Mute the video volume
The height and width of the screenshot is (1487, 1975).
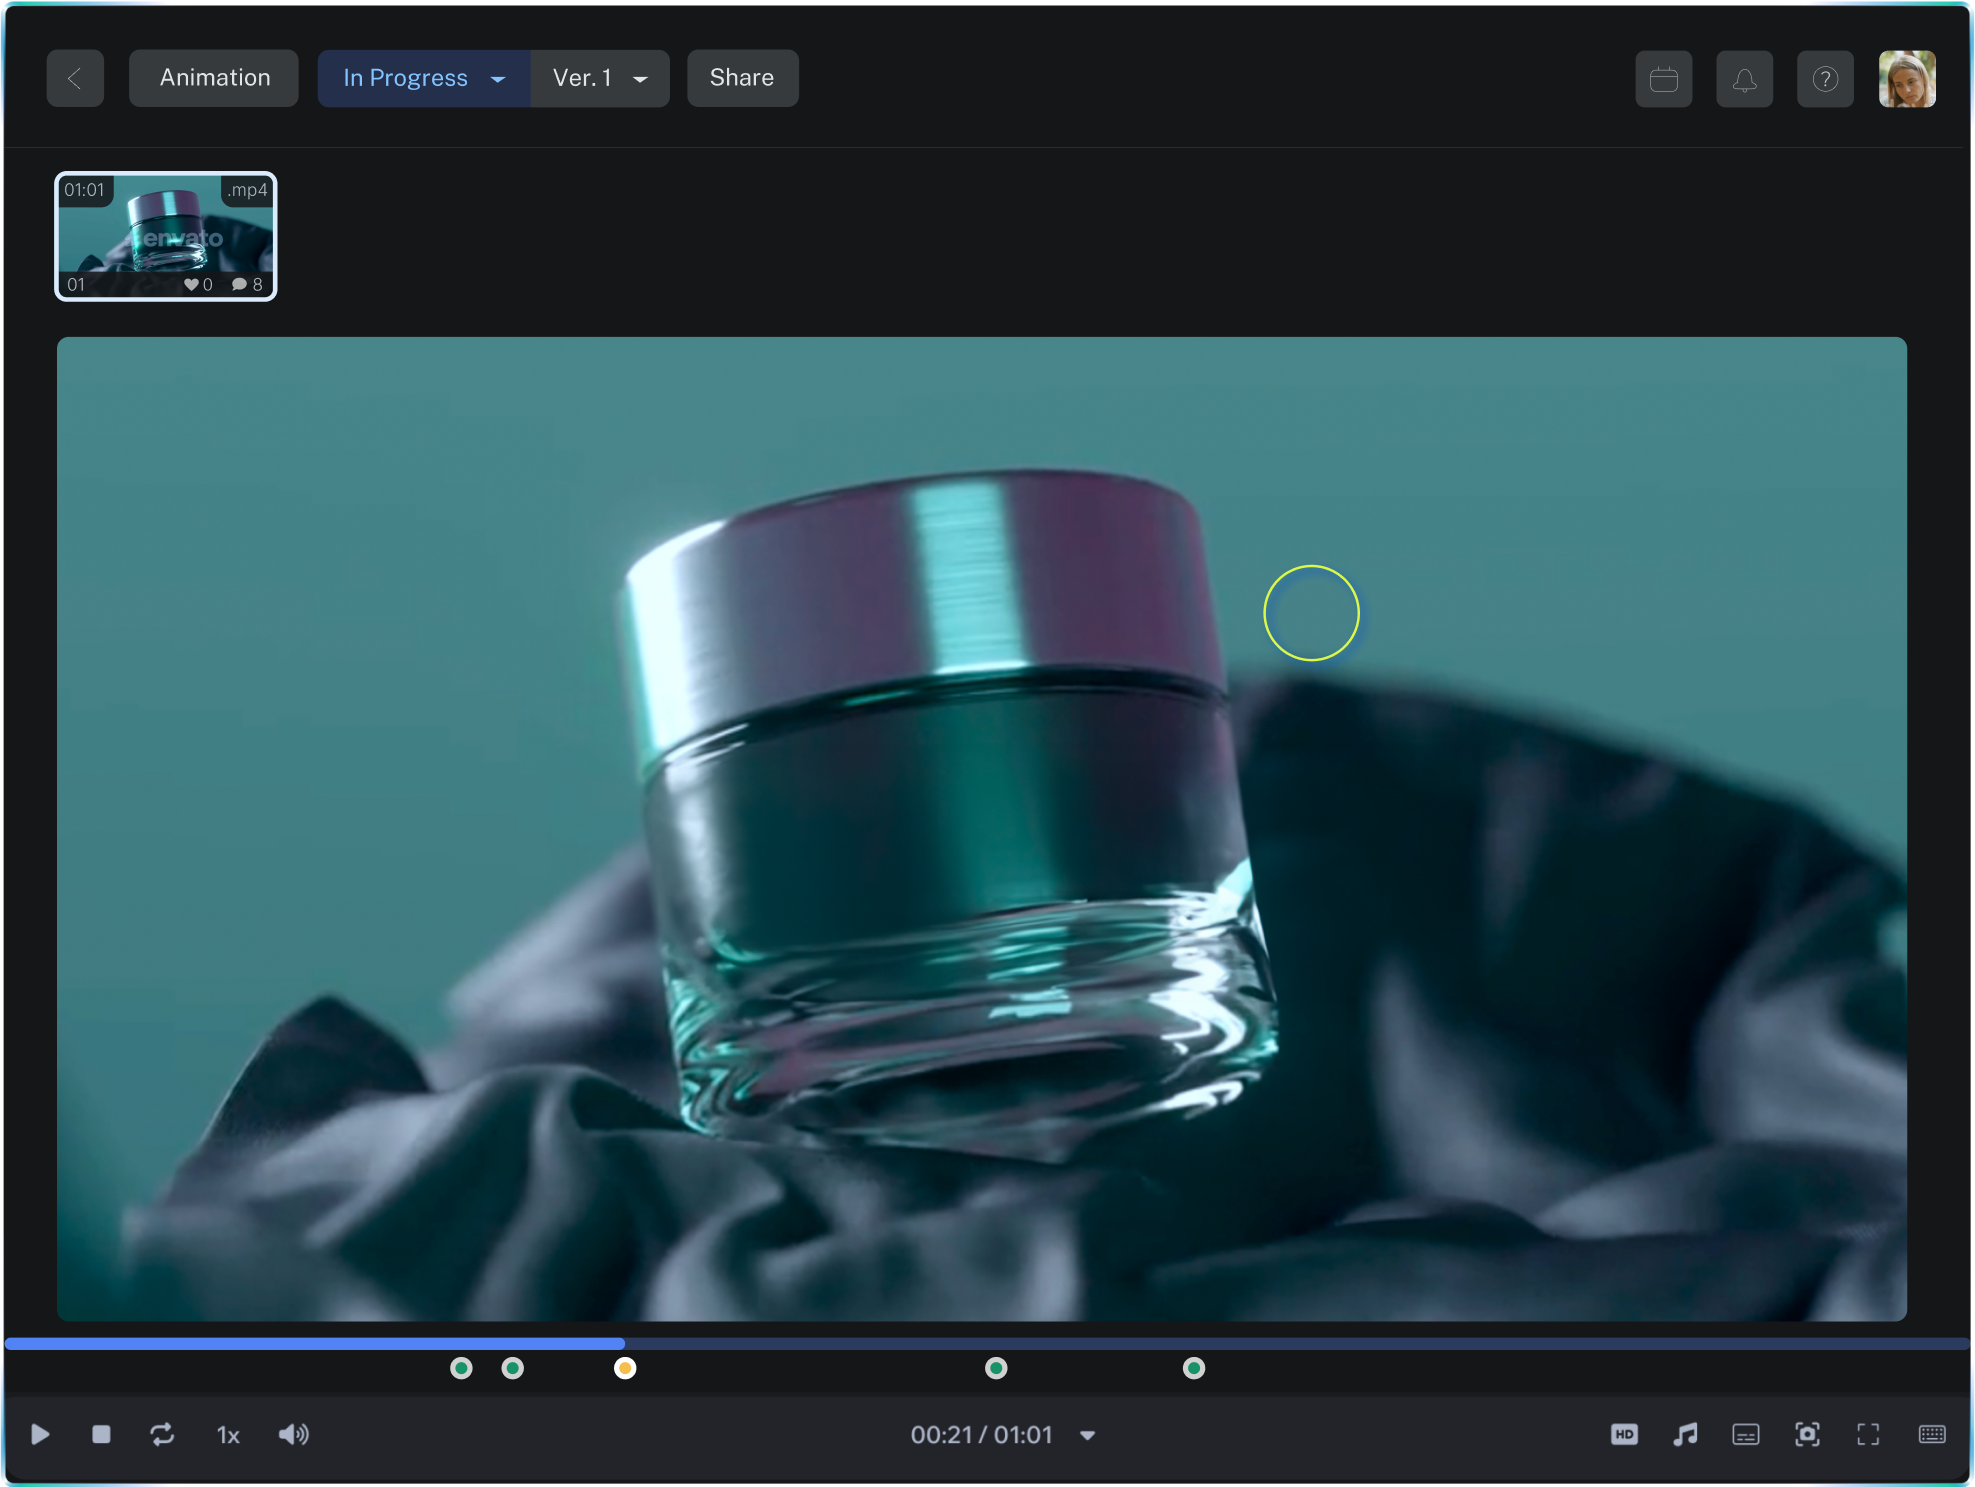click(x=293, y=1435)
